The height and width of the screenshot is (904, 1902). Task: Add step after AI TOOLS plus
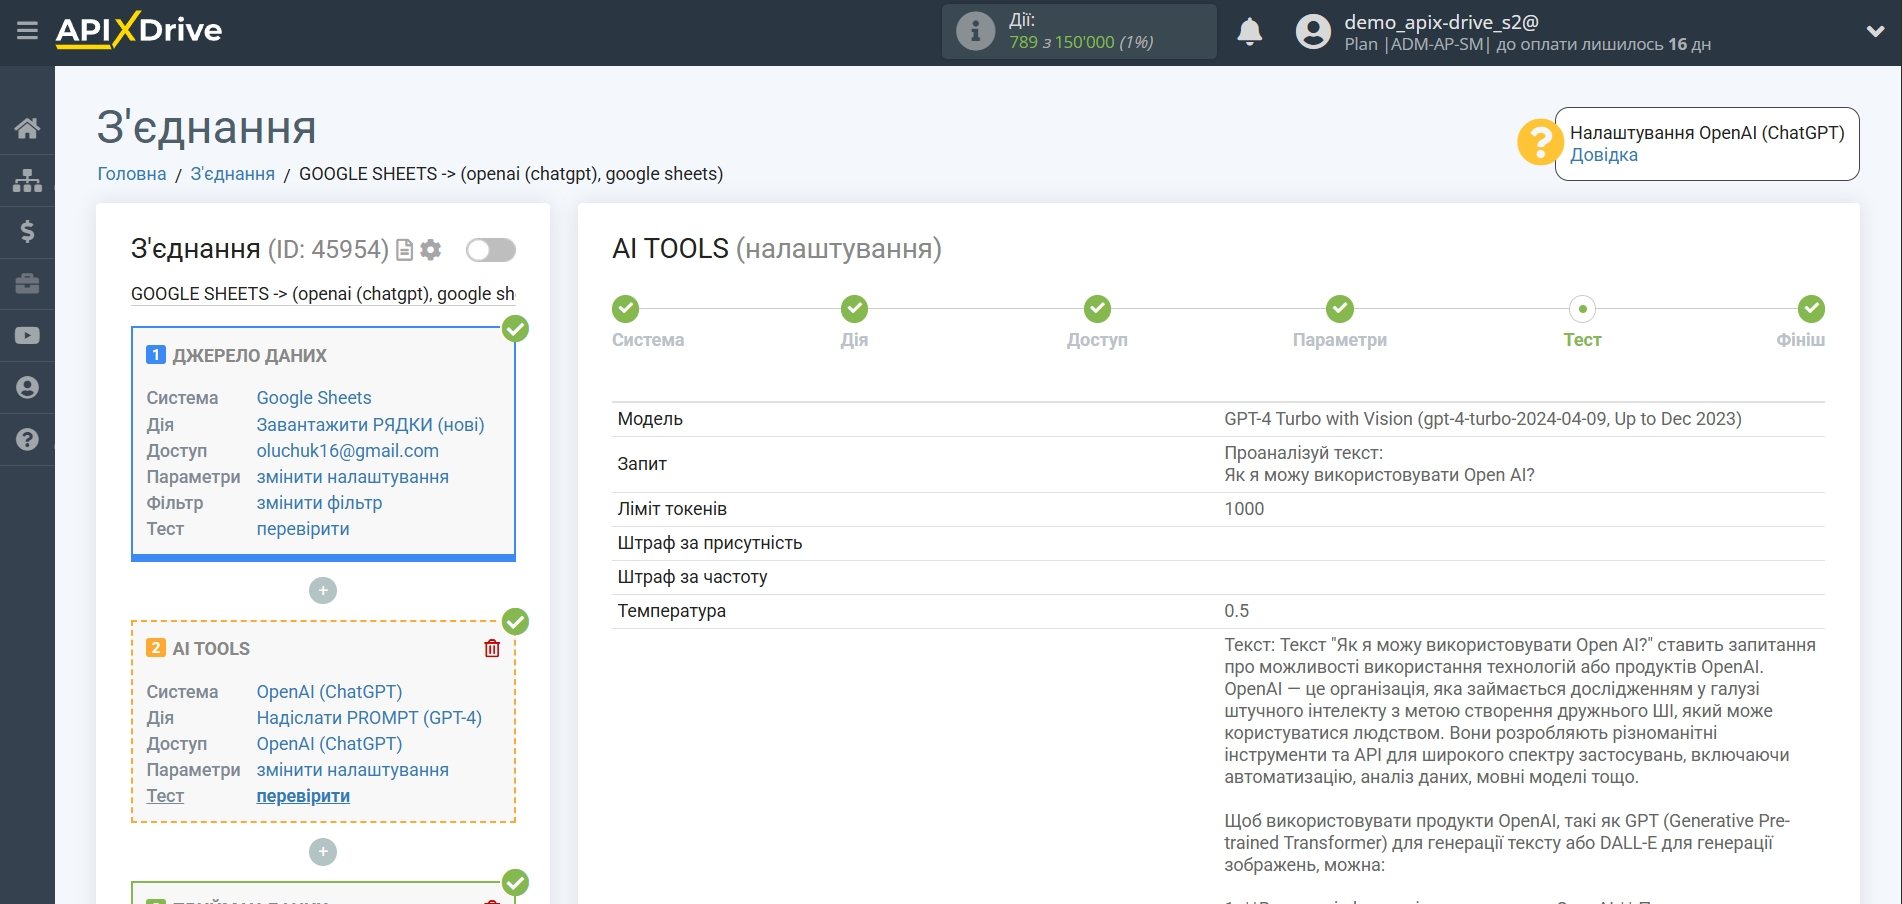(323, 852)
